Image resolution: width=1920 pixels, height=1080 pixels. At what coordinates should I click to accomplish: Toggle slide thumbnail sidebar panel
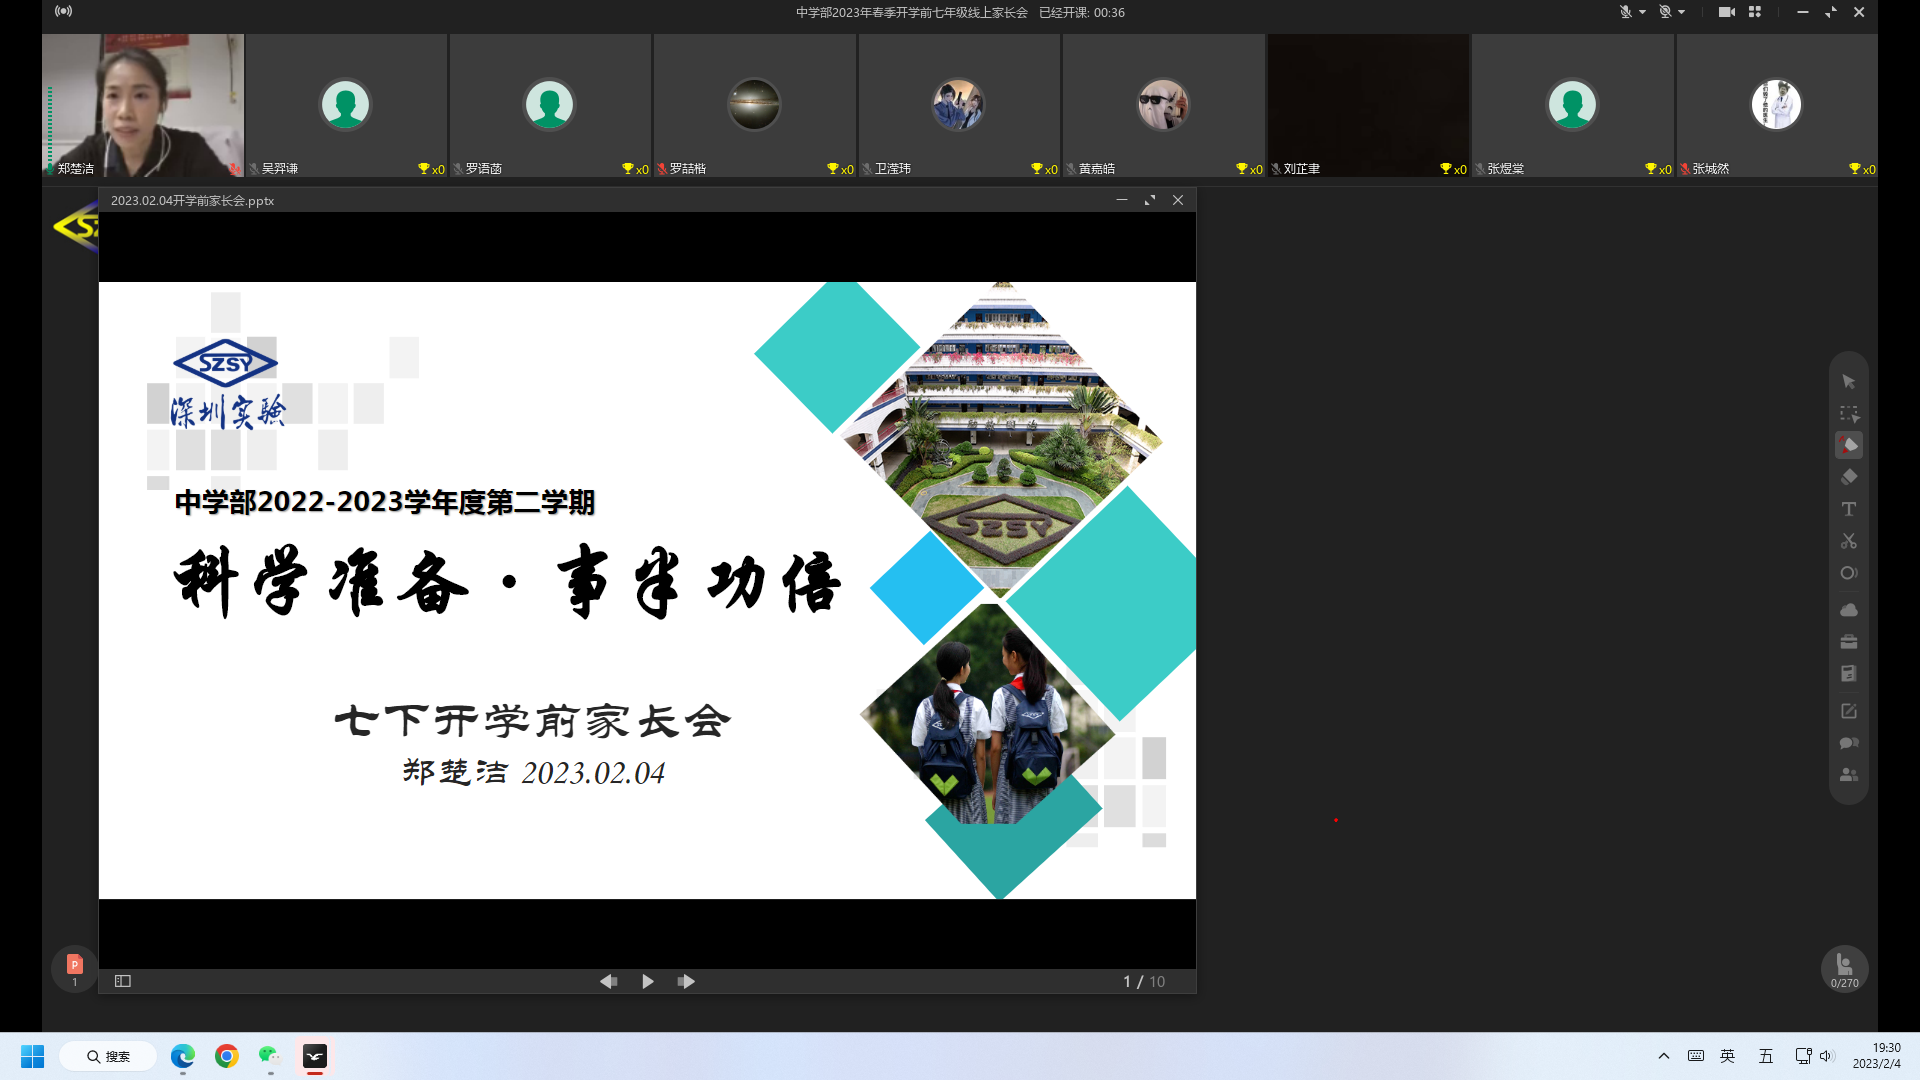click(x=123, y=981)
